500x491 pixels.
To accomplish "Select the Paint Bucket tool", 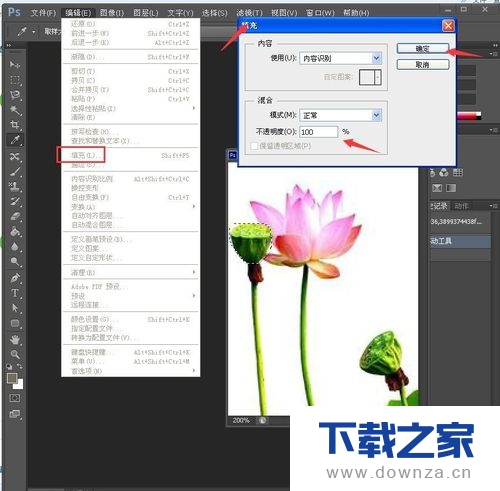I will [x=15, y=232].
